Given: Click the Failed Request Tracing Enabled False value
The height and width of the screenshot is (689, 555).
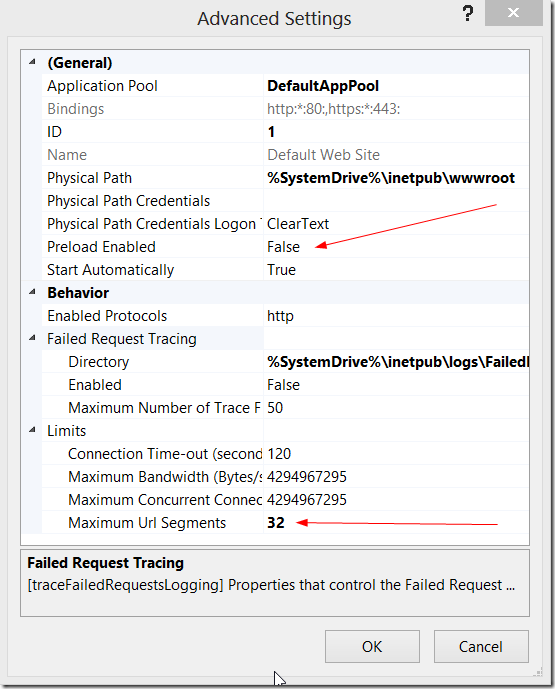Looking at the screenshot, I should tap(283, 385).
